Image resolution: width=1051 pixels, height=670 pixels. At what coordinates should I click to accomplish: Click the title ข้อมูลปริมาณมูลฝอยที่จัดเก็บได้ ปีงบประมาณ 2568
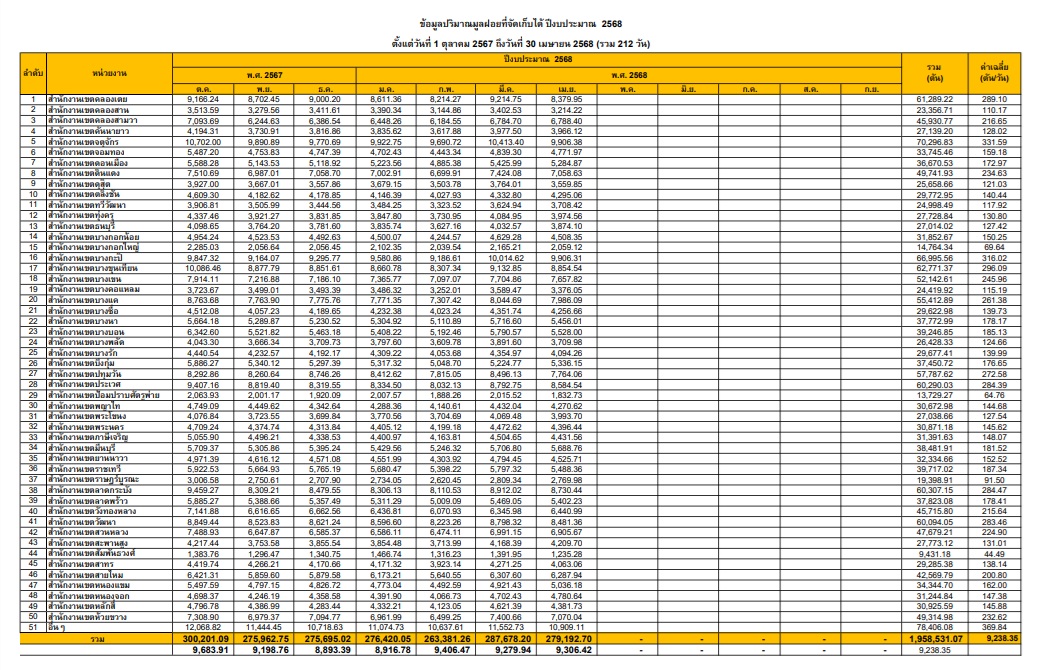click(x=521, y=23)
